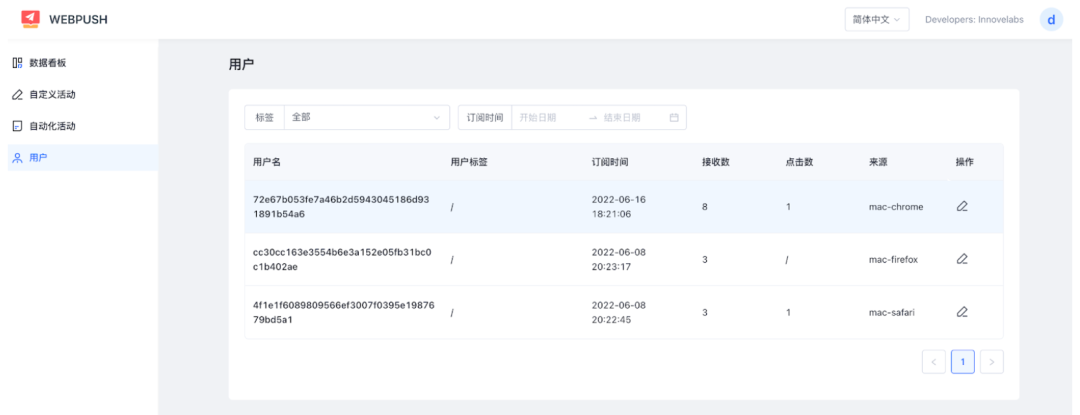The image size is (1080, 415).
Task: Click edit icon for mac-safari user
Action: point(962,312)
